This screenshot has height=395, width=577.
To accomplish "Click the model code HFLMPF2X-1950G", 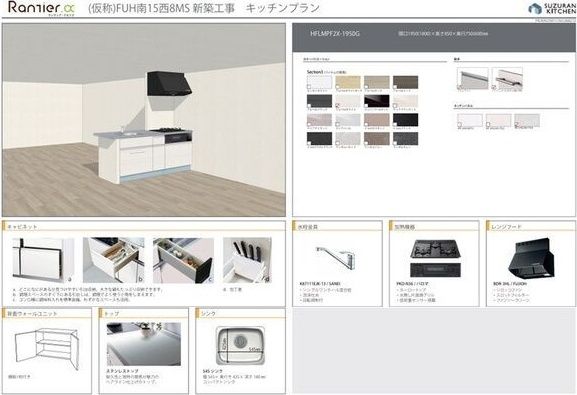I will (x=335, y=33).
